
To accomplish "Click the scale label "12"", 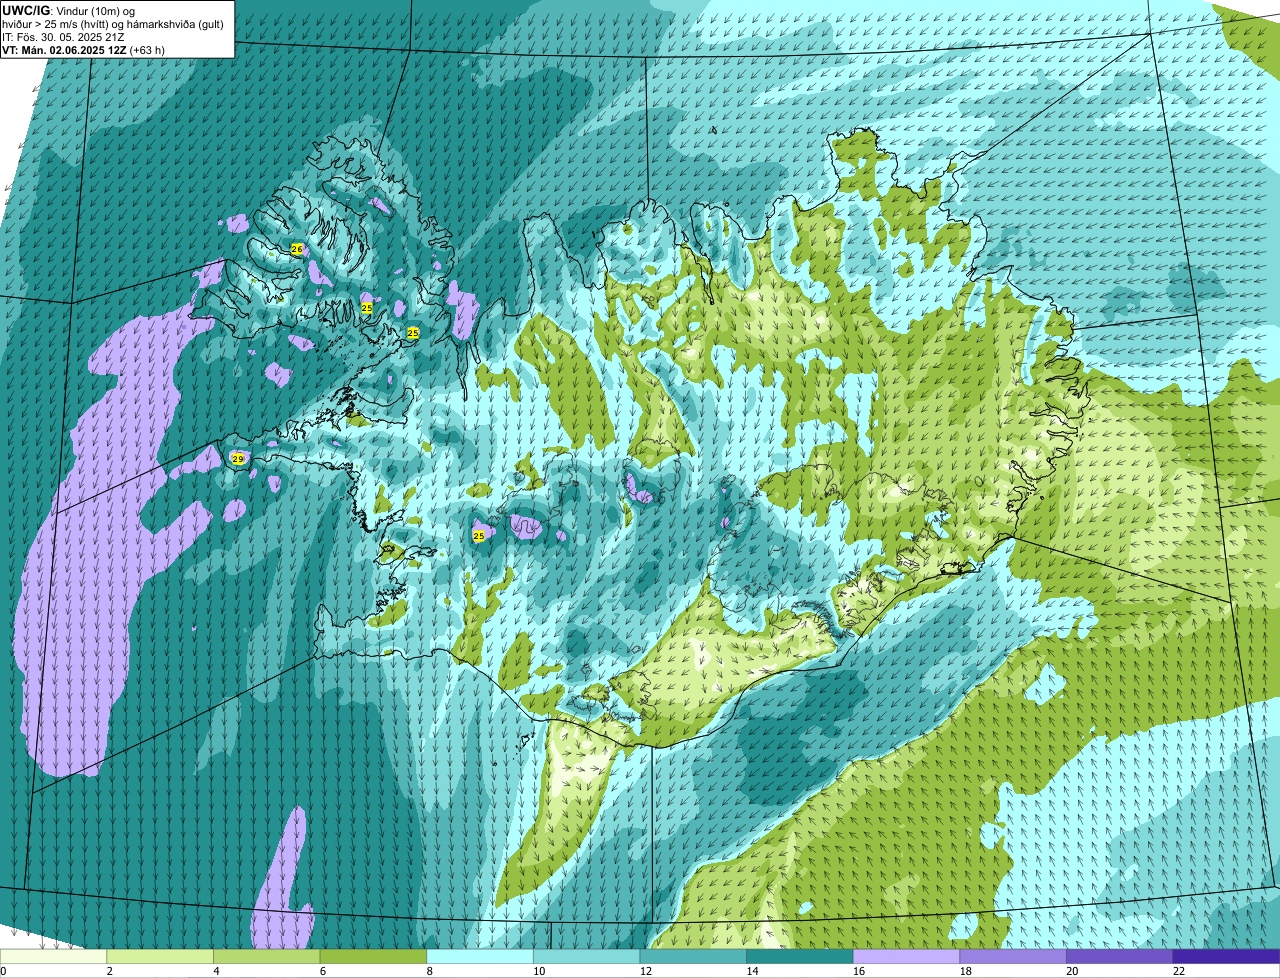I will pyautogui.click(x=645, y=971).
